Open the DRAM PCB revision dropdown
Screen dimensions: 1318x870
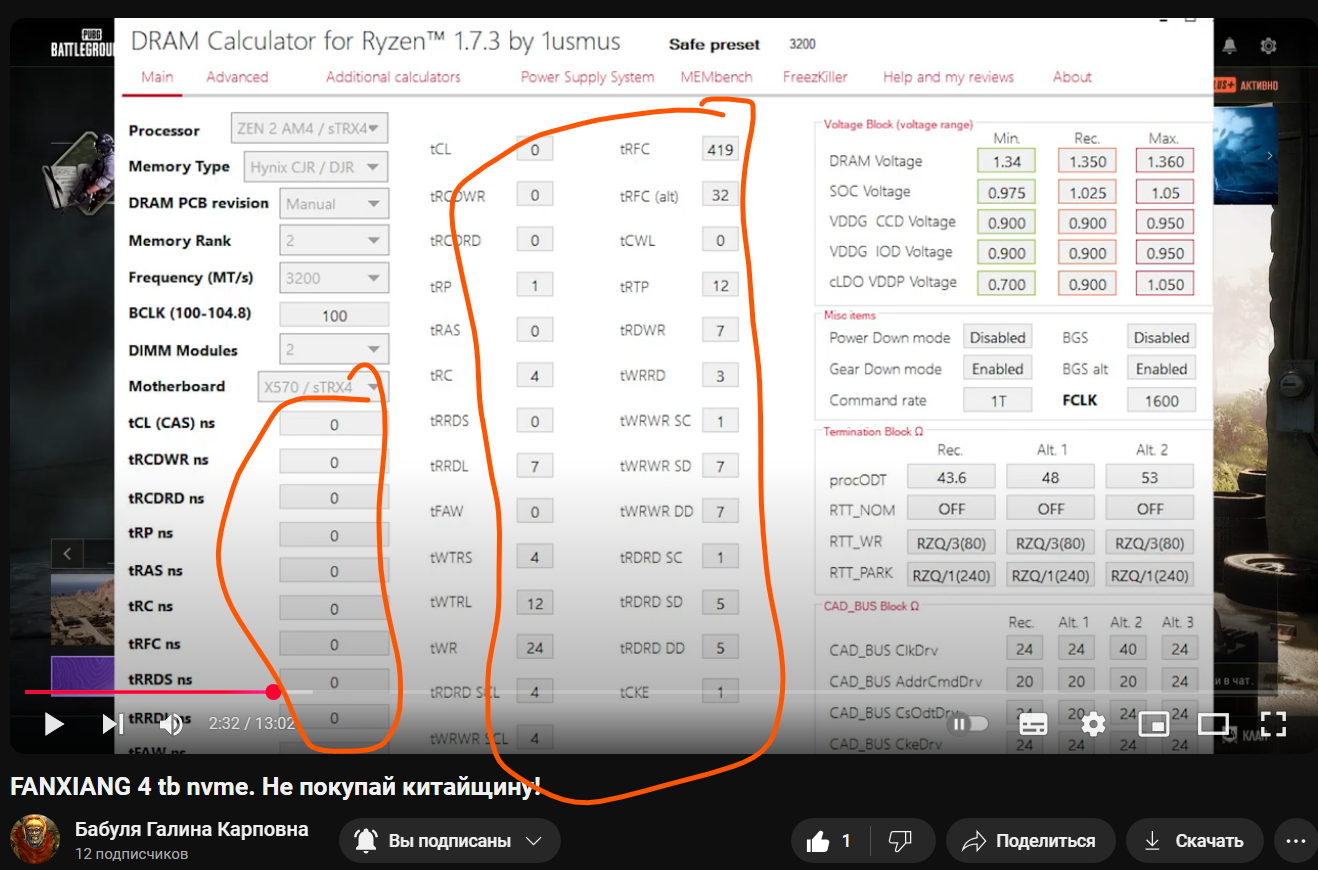(x=334, y=203)
